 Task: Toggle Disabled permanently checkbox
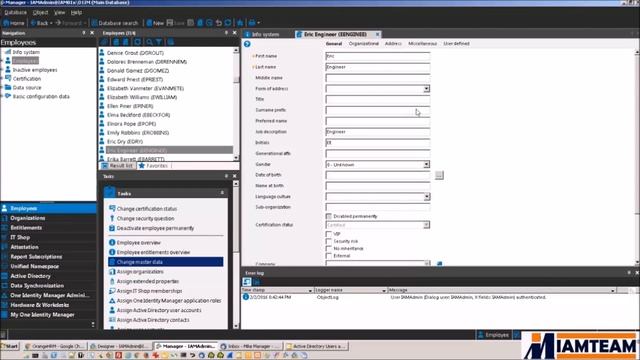329,216
